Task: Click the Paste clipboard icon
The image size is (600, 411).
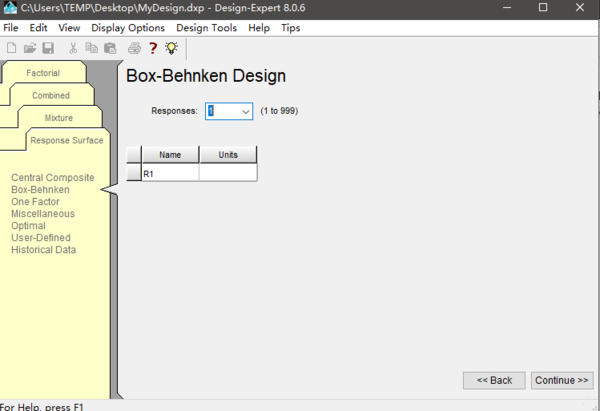Action: click(x=110, y=48)
